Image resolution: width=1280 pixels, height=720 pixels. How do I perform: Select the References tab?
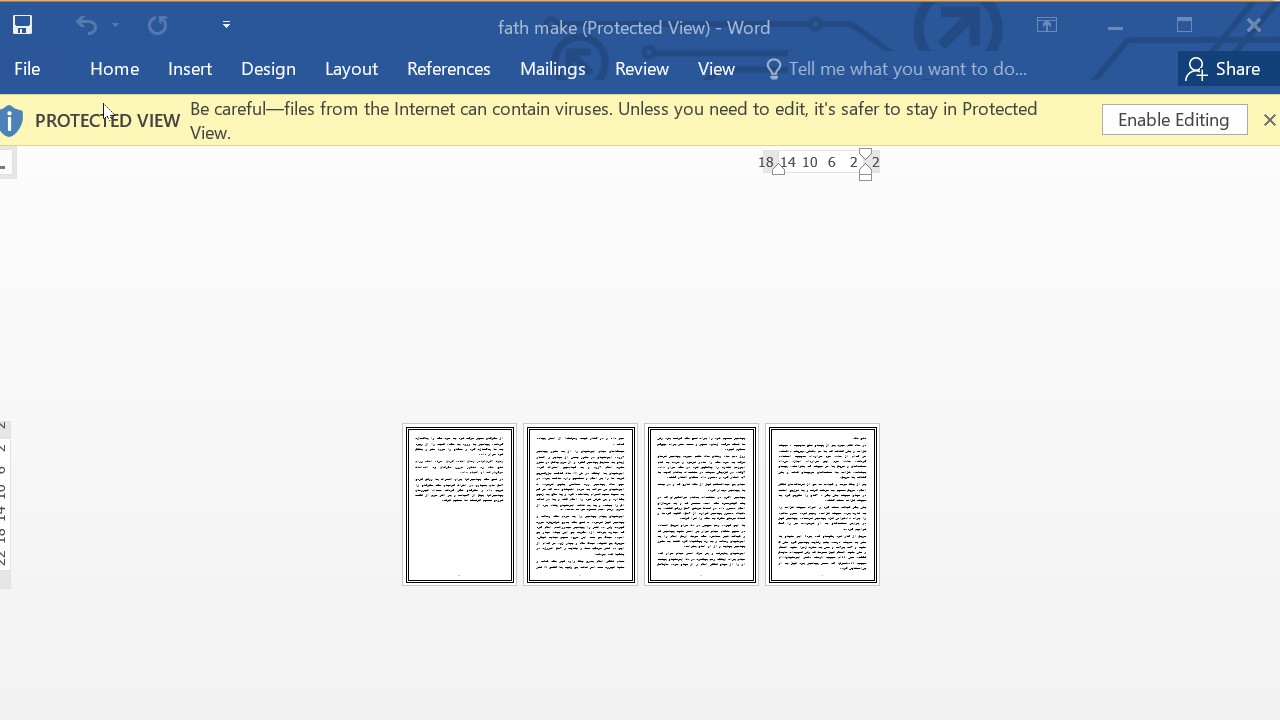pos(448,69)
